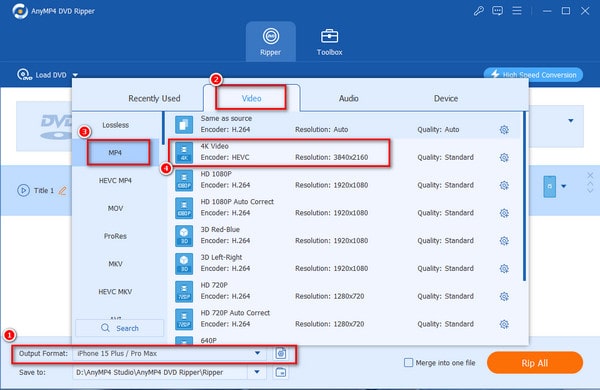Click the 4K Video preset icon
The image size is (600, 390).
(184, 152)
